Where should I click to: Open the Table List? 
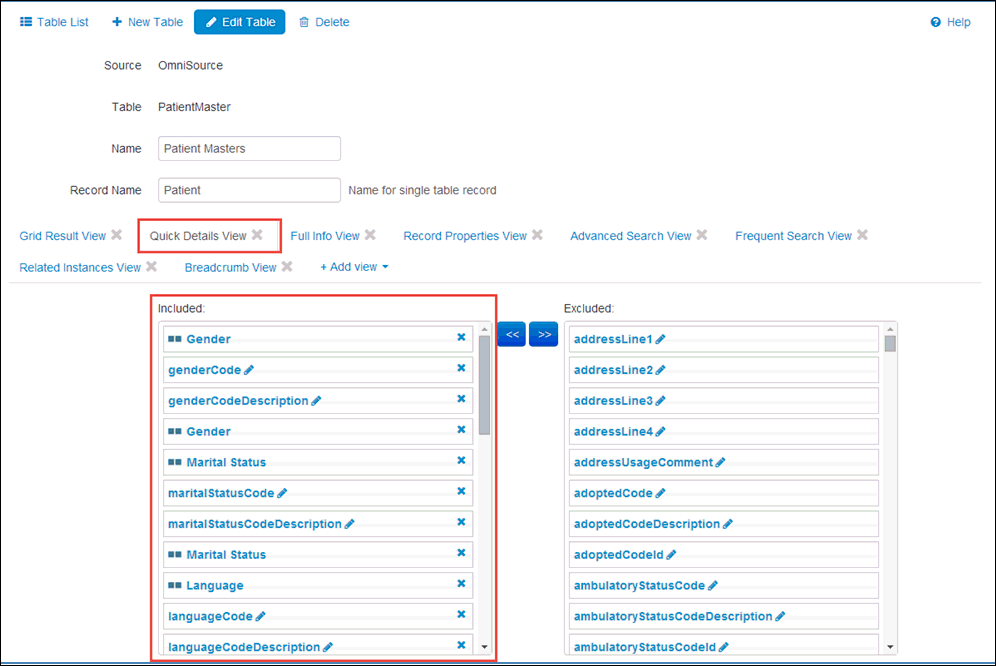54,22
